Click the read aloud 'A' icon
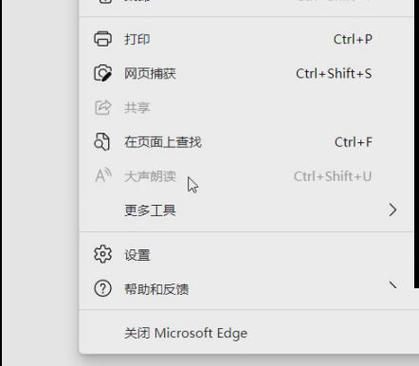This screenshot has height=366, width=419. [103, 176]
